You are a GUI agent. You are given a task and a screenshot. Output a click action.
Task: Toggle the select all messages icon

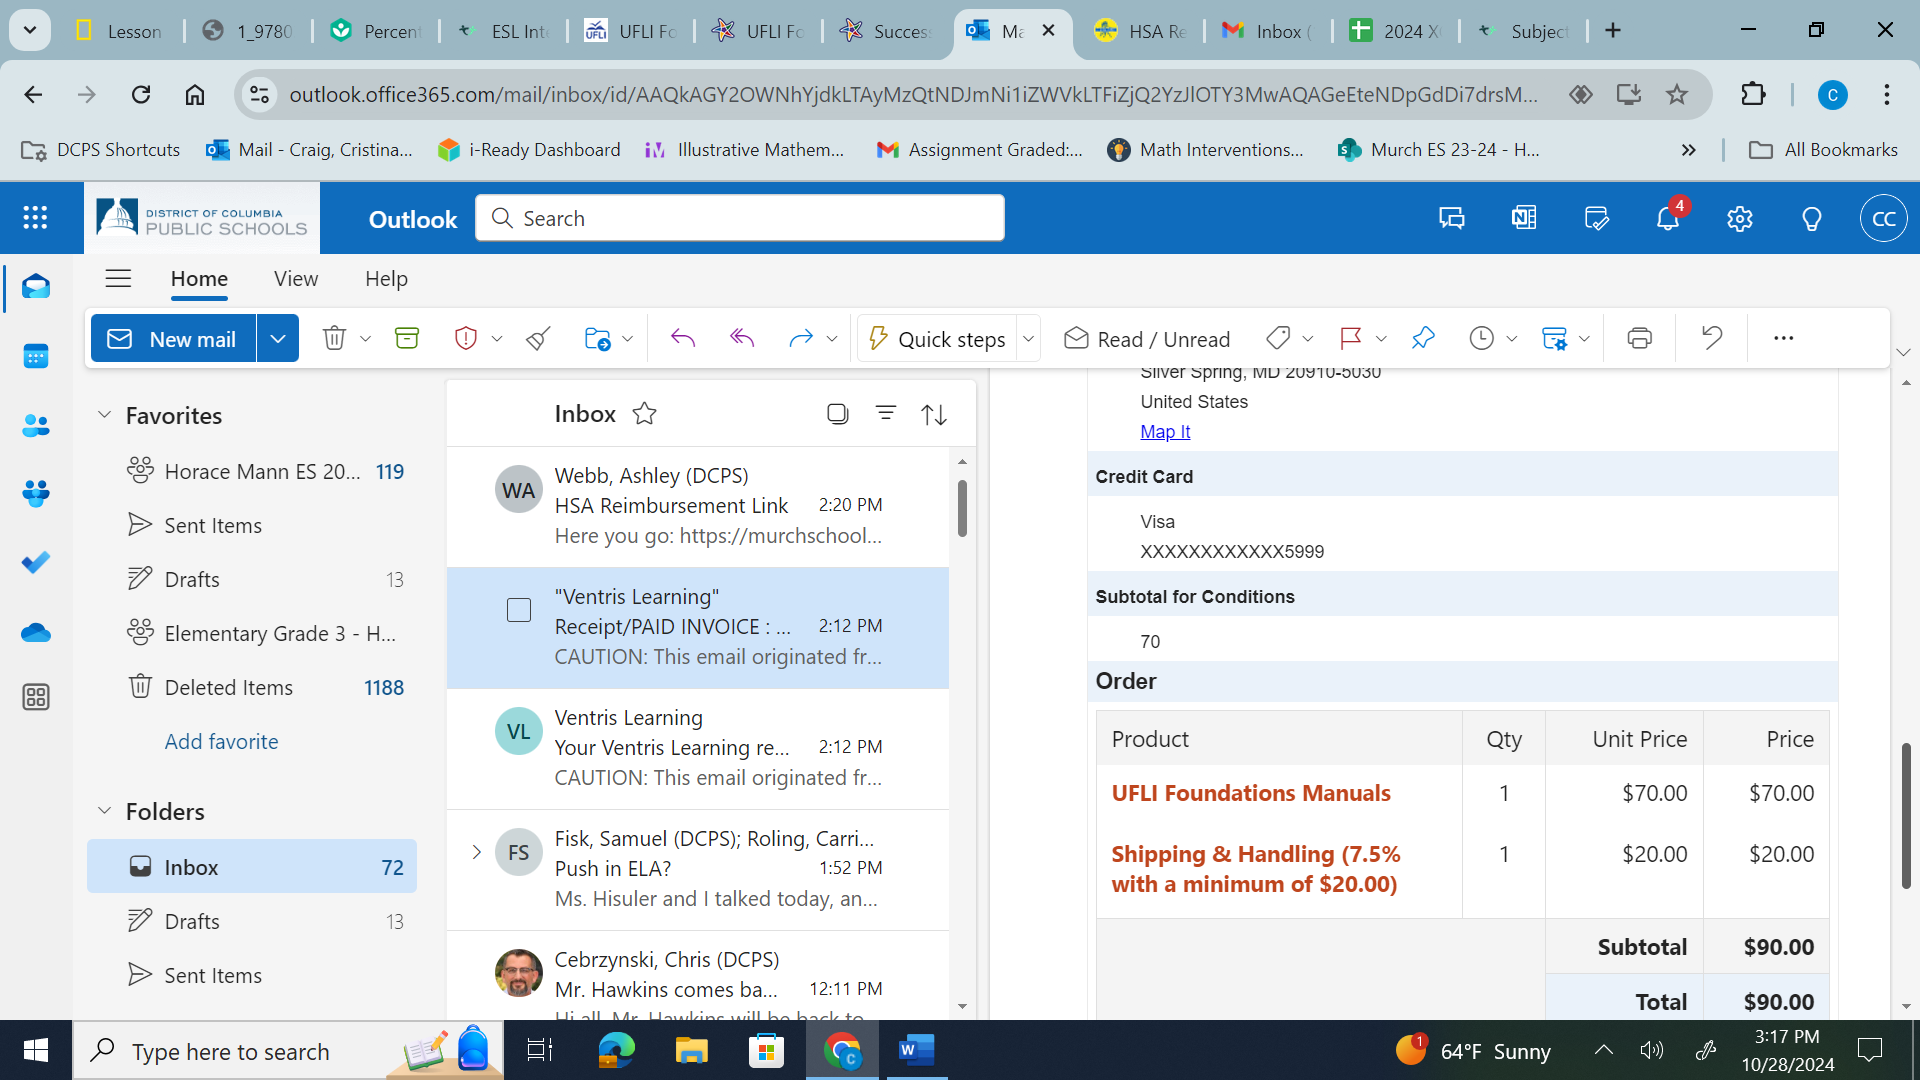click(838, 413)
